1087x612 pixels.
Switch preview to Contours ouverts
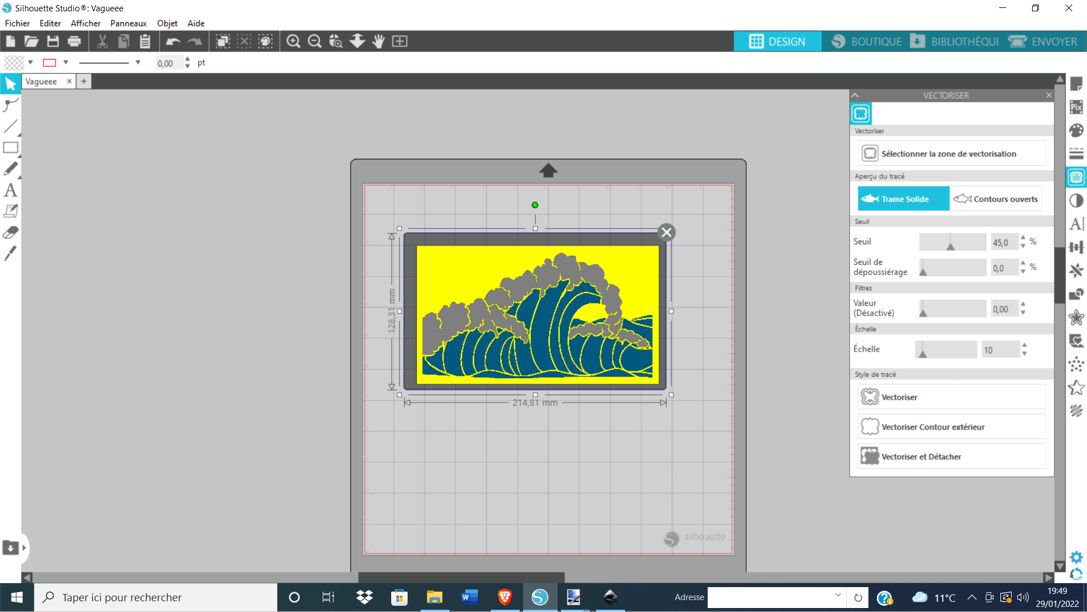coord(996,199)
